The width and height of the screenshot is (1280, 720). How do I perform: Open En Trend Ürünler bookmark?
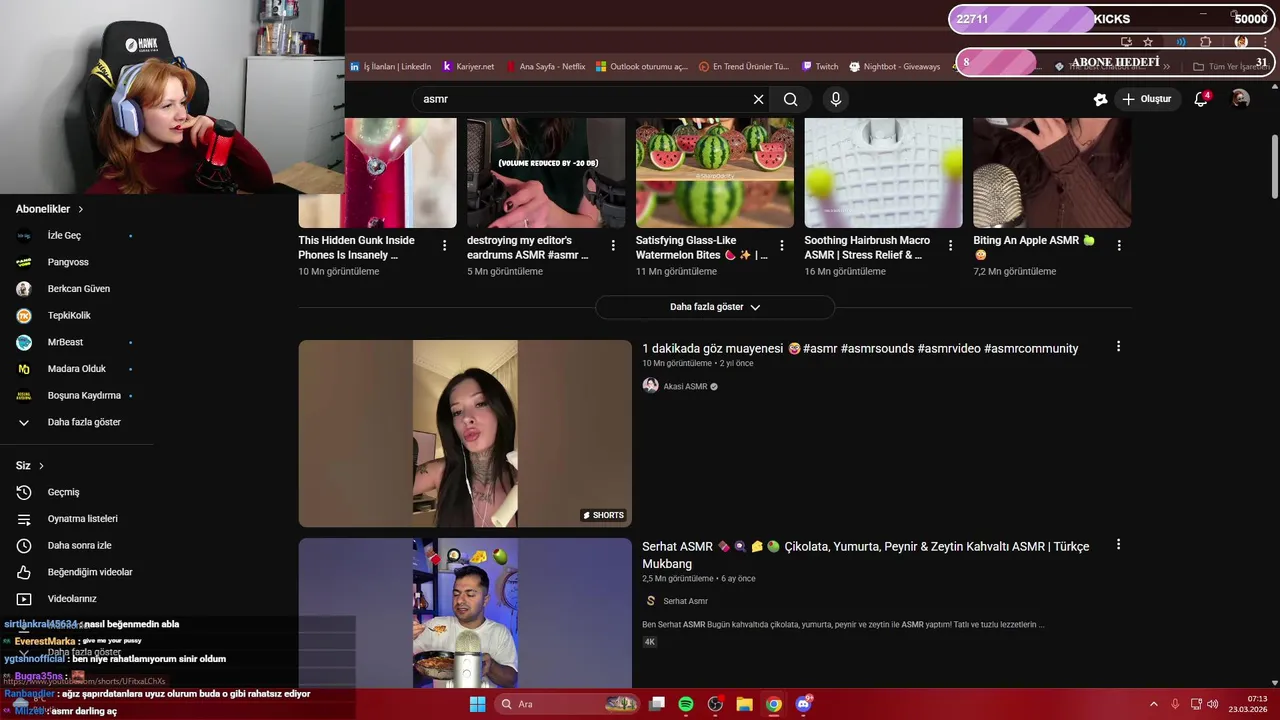point(744,67)
